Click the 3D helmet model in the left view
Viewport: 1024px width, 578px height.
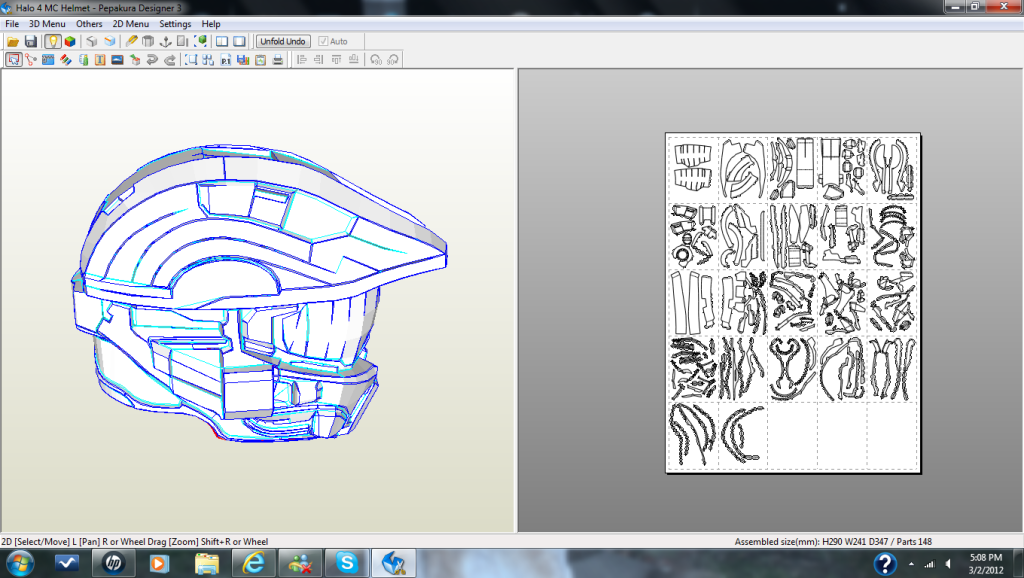(x=259, y=293)
